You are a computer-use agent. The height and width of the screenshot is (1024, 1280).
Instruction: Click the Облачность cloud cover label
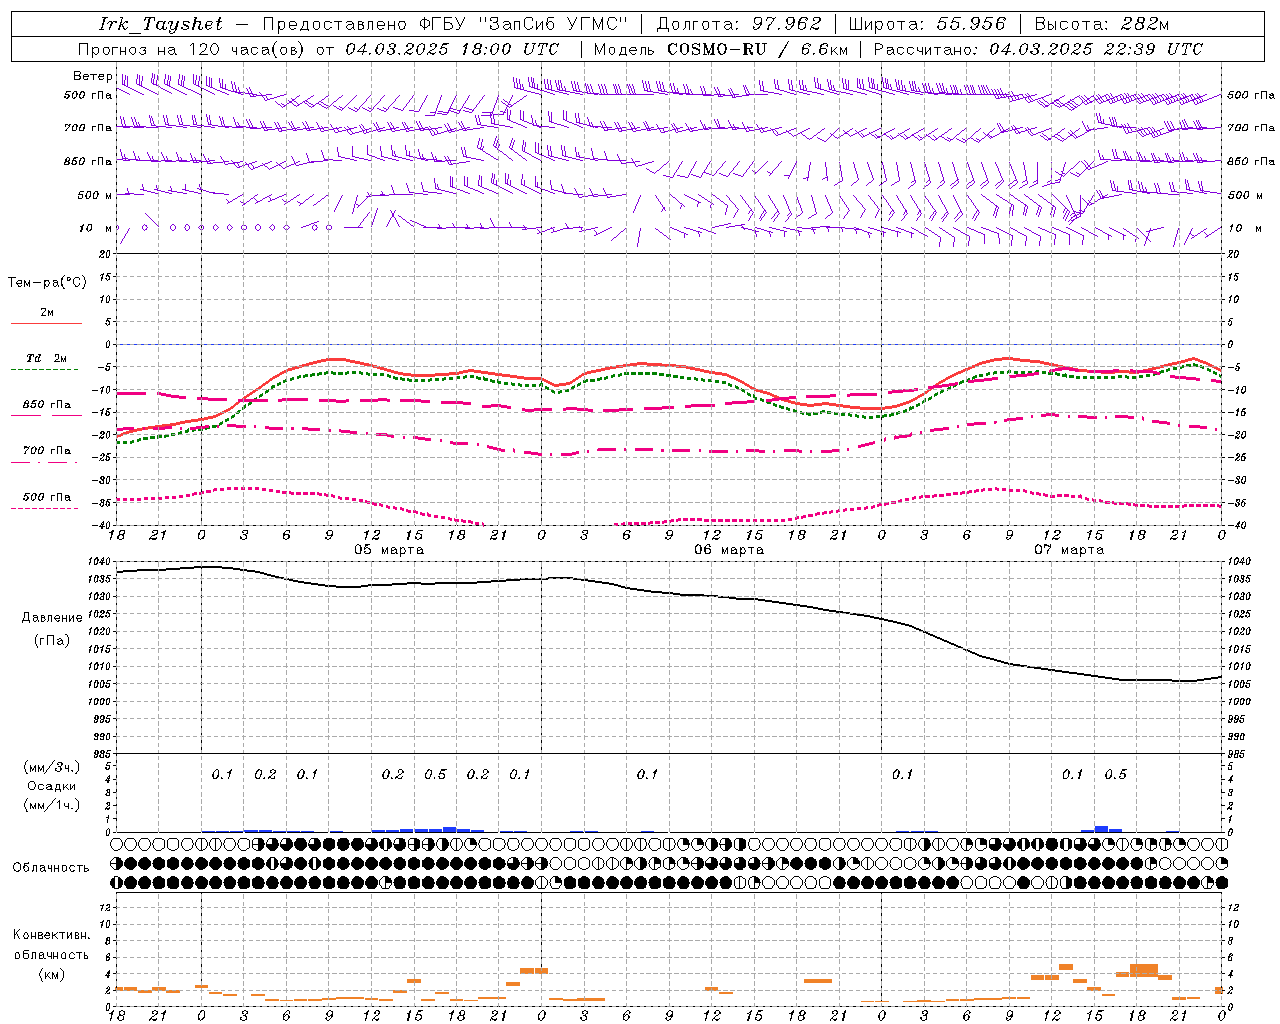click(51, 868)
